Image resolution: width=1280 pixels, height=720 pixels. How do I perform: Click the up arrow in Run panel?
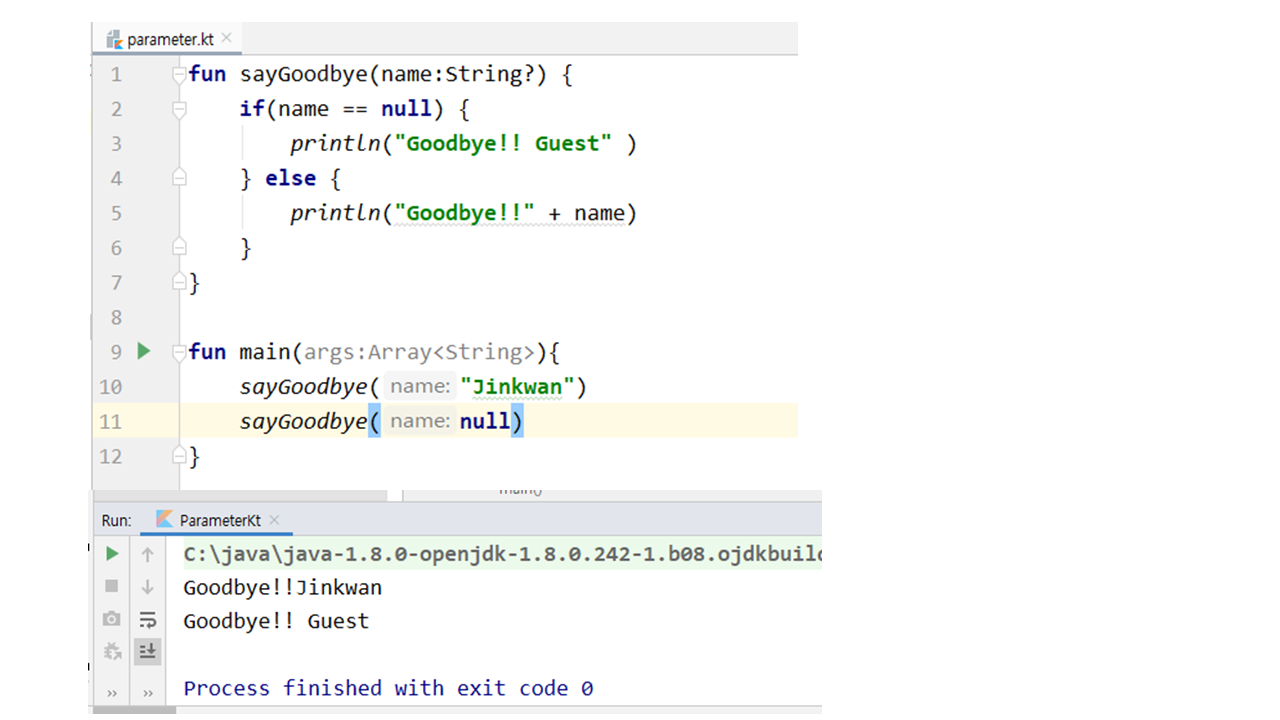[148, 554]
